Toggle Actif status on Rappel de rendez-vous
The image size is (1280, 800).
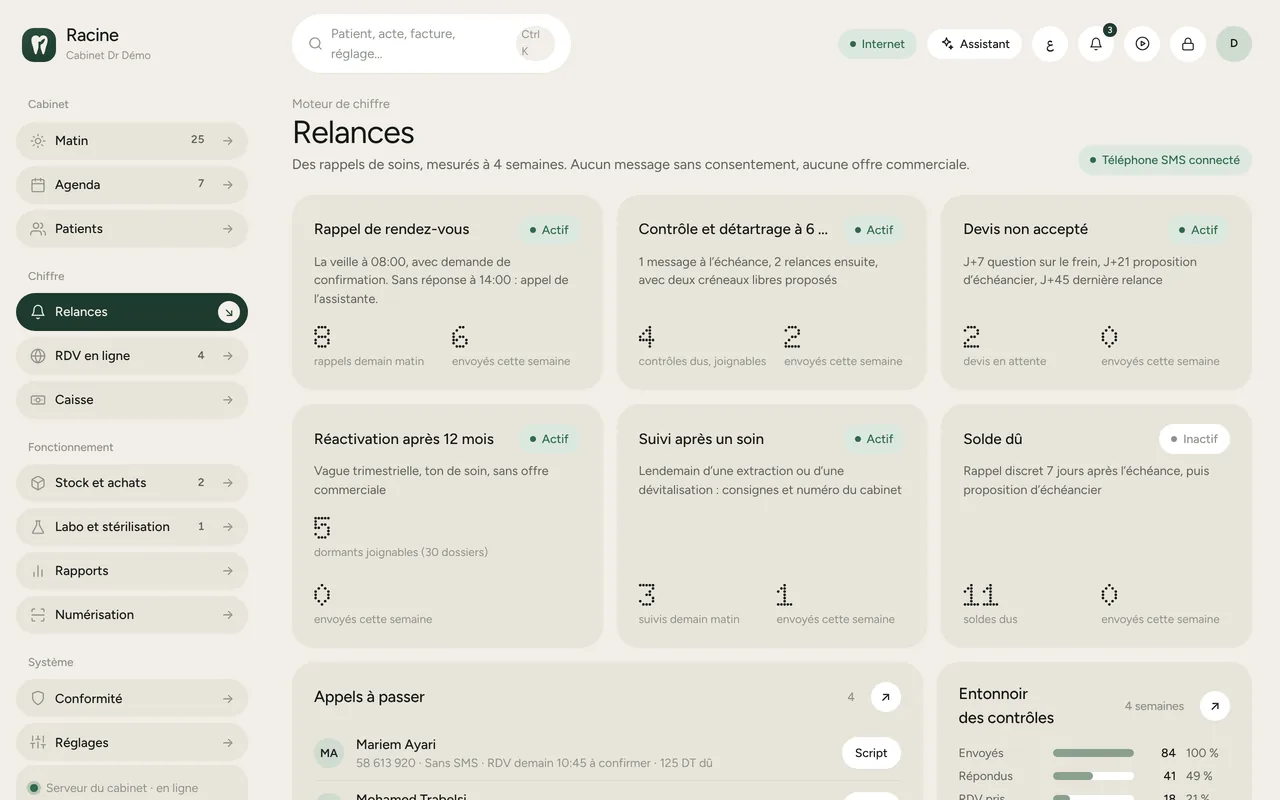pos(549,230)
